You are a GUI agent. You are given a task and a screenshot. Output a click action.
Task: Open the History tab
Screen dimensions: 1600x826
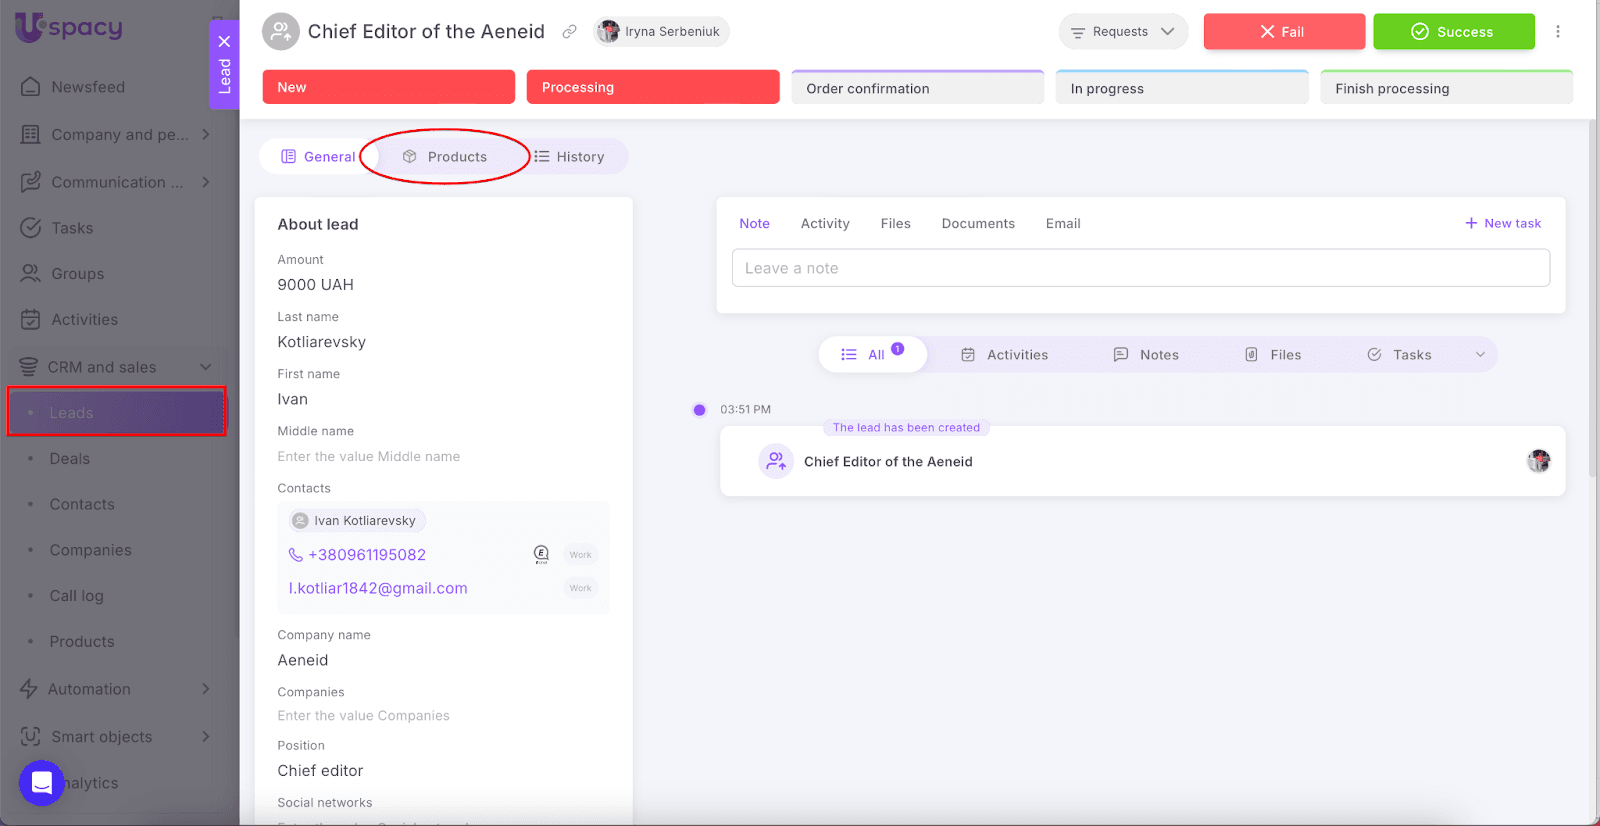(569, 157)
